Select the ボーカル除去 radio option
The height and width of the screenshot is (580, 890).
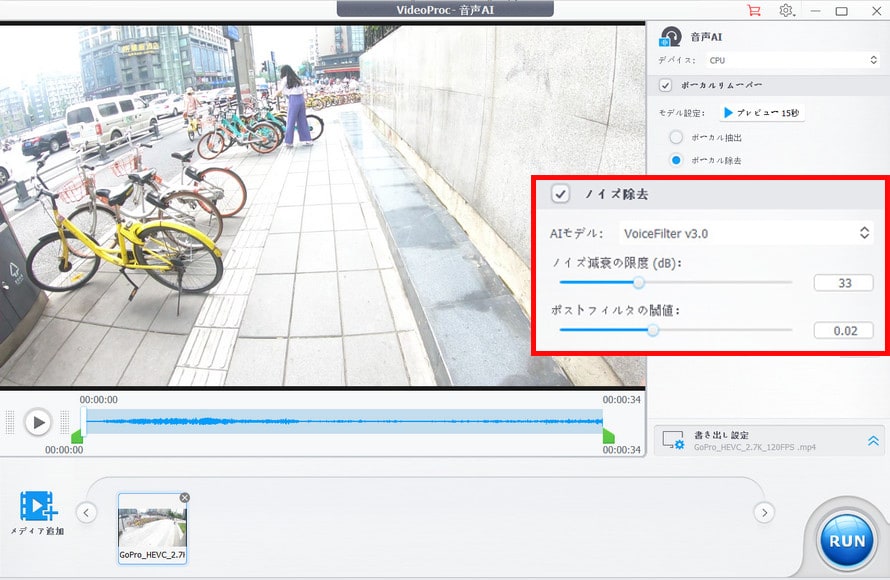tap(676, 160)
